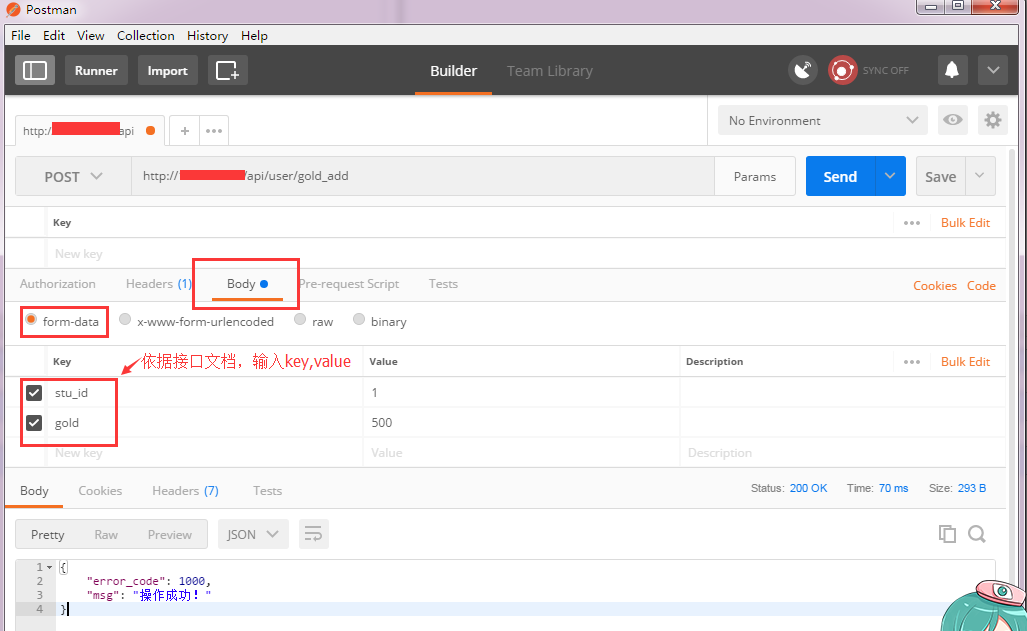This screenshot has width=1027, height=631.
Task: Open environment quick look eye icon
Action: (x=953, y=121)
